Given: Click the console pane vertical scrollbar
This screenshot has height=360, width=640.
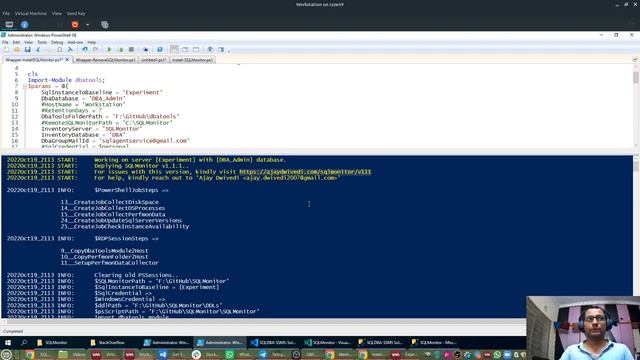Looking at the screenshot, I should [x=636, y=237].
